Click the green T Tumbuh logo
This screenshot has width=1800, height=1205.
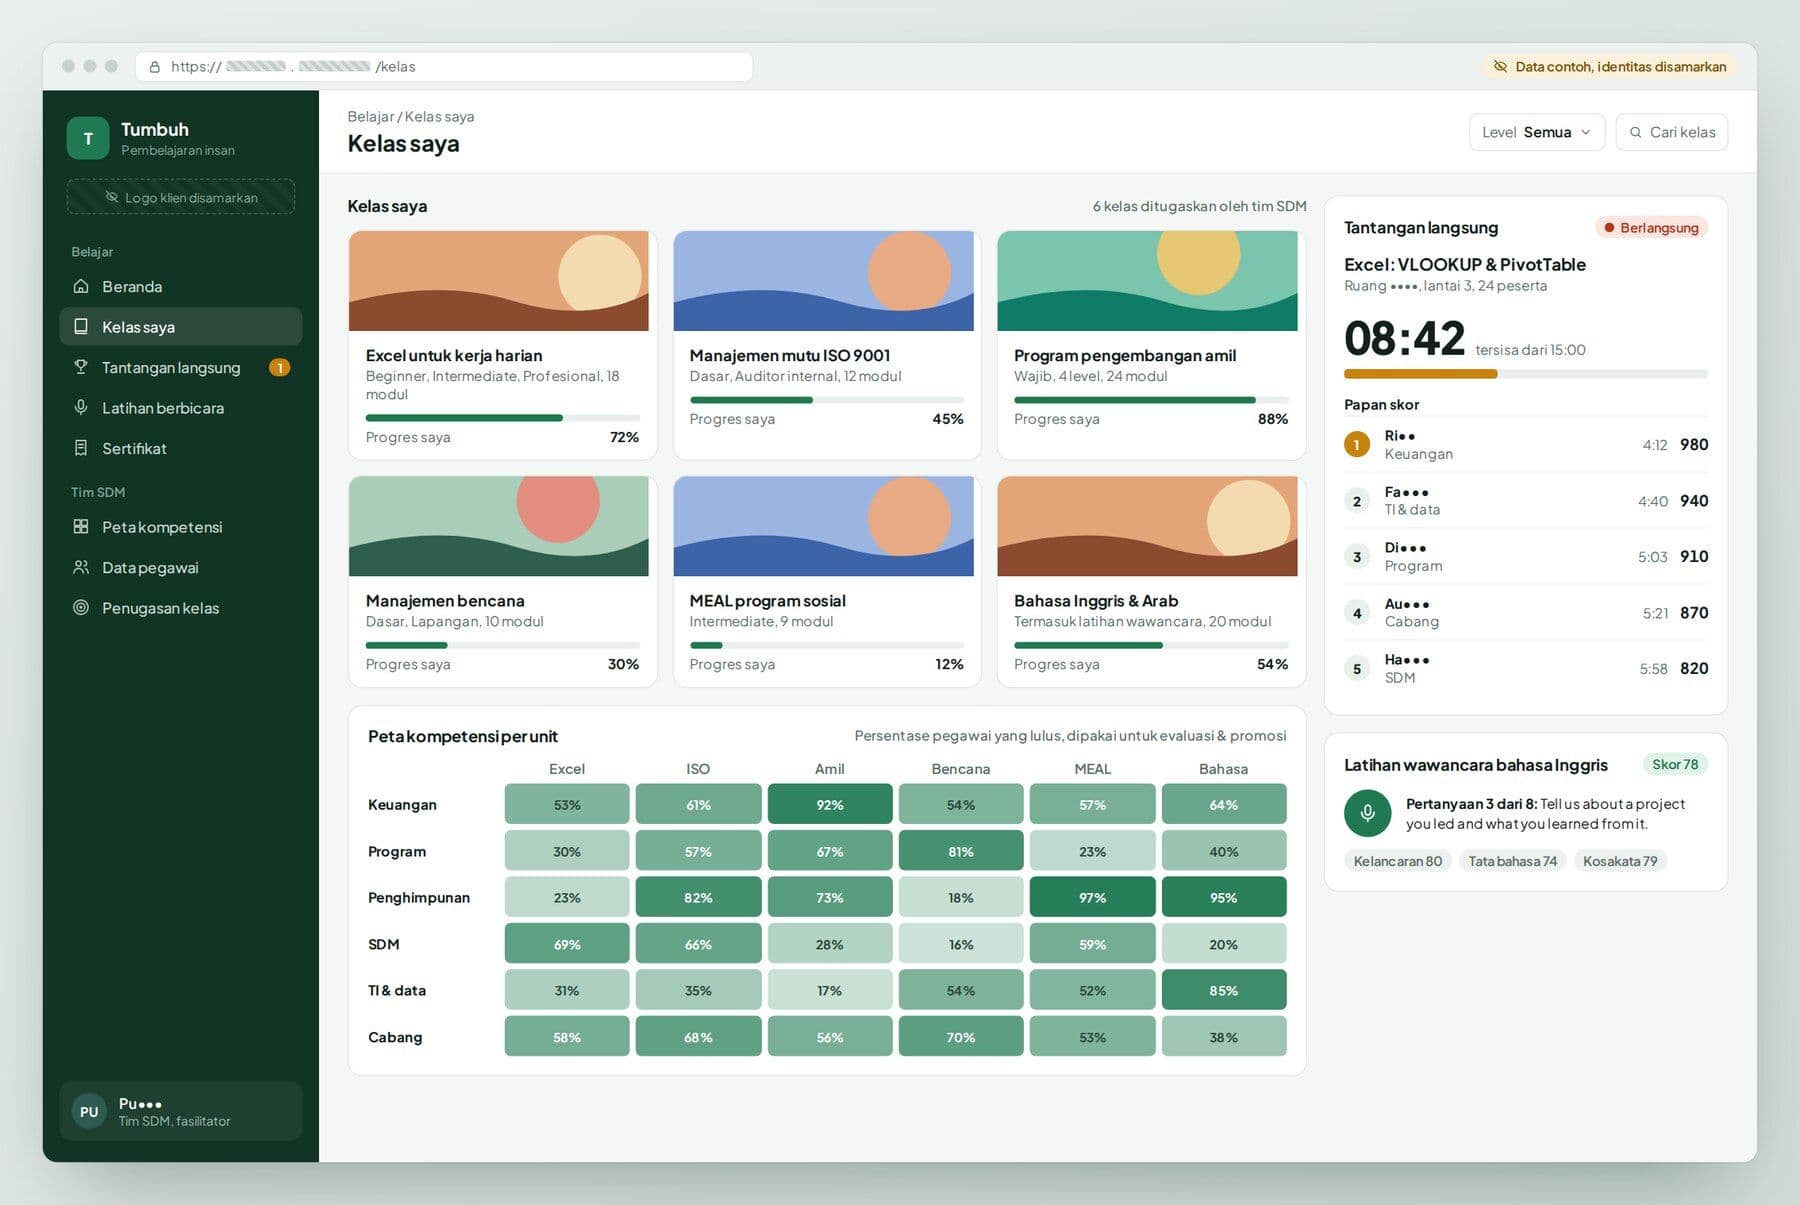[x=88, y=139]
